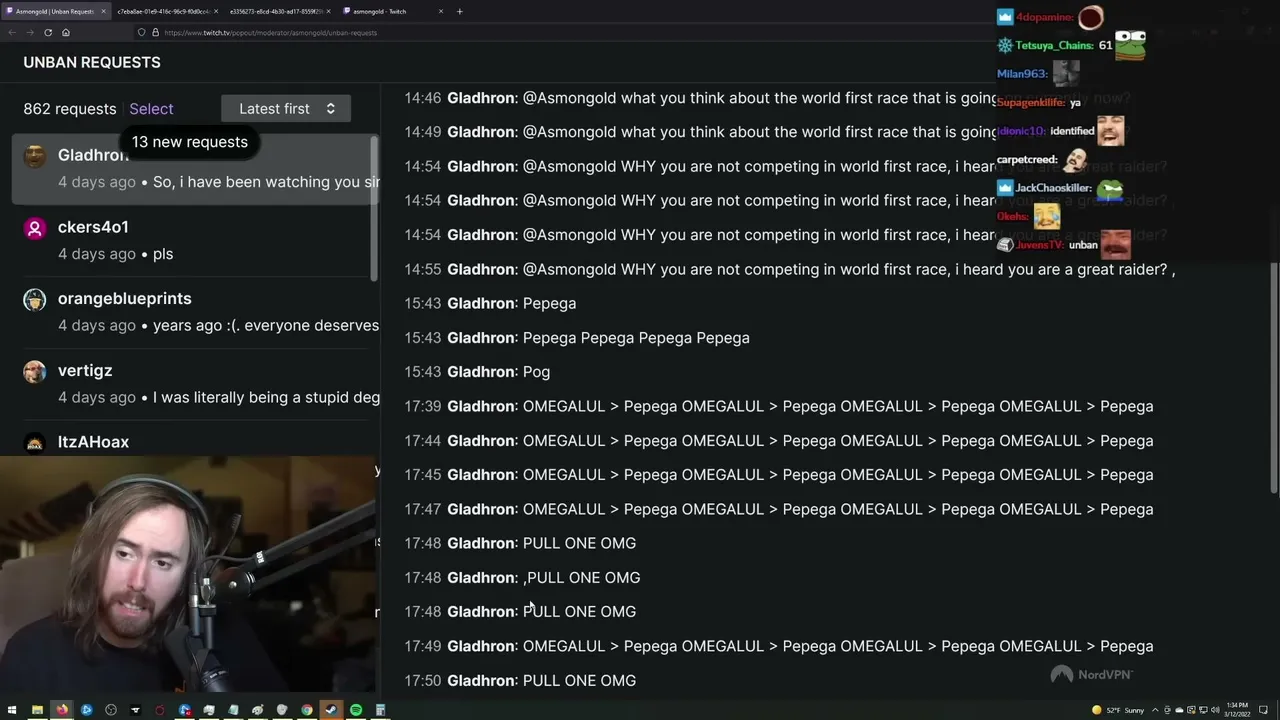Click the request list scrollbar
Screen dimensions: 1280x720
tap(374, 210)
